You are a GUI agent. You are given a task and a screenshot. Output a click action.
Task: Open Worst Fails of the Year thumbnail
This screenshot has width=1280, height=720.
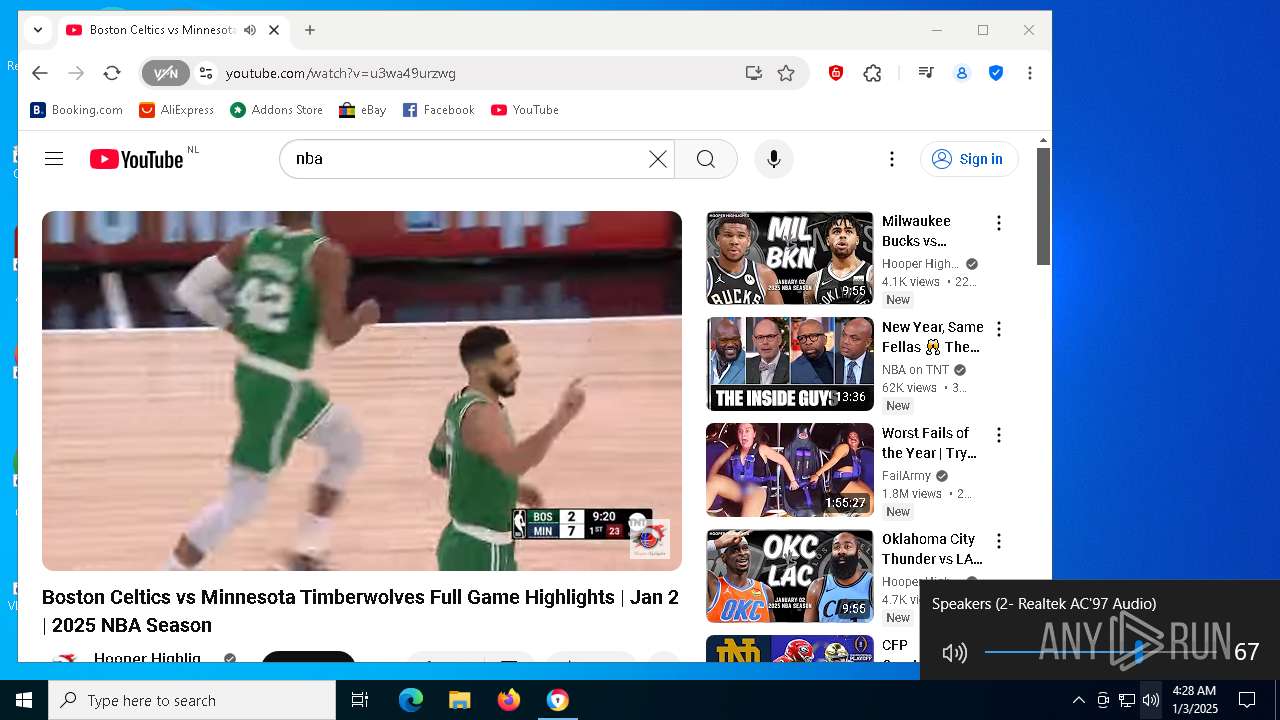[x=790, y=470]
